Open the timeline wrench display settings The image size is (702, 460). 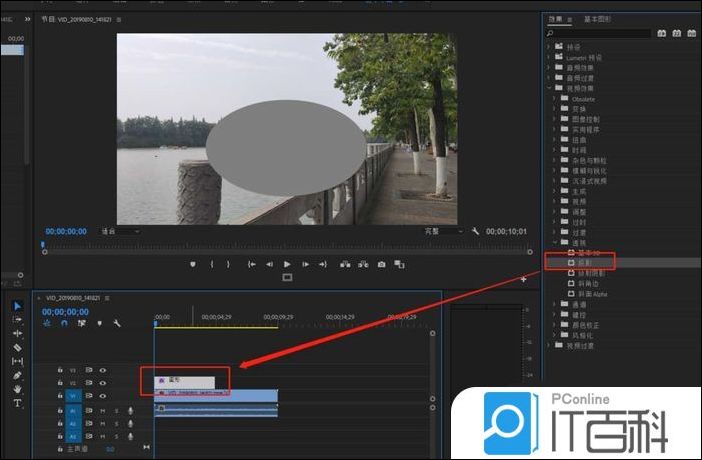click(x=117, y=323)
